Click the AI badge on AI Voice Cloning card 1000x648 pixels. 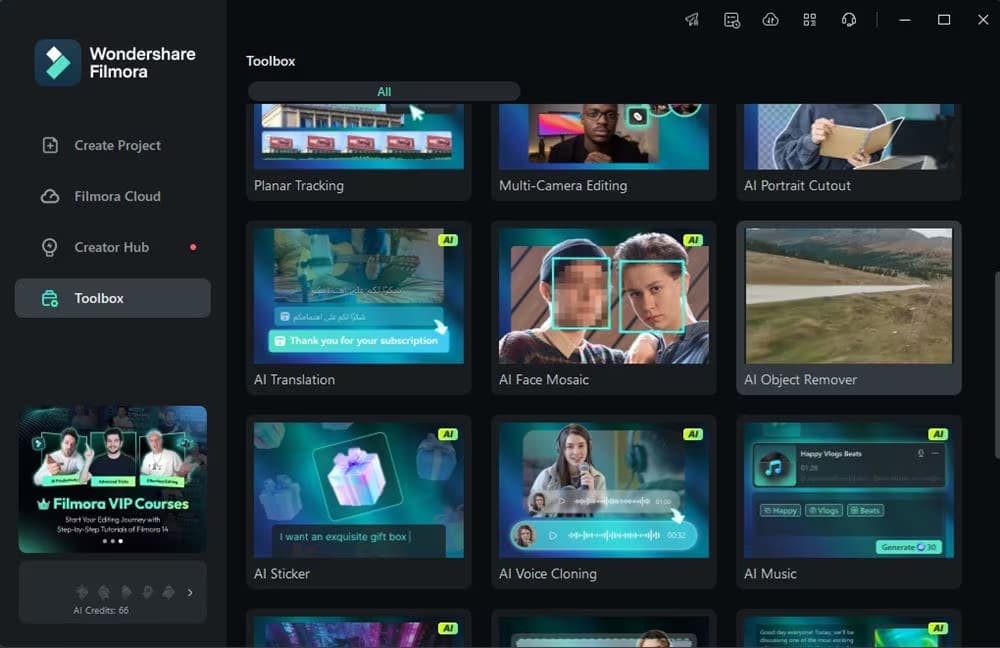(x=693, y=434)
